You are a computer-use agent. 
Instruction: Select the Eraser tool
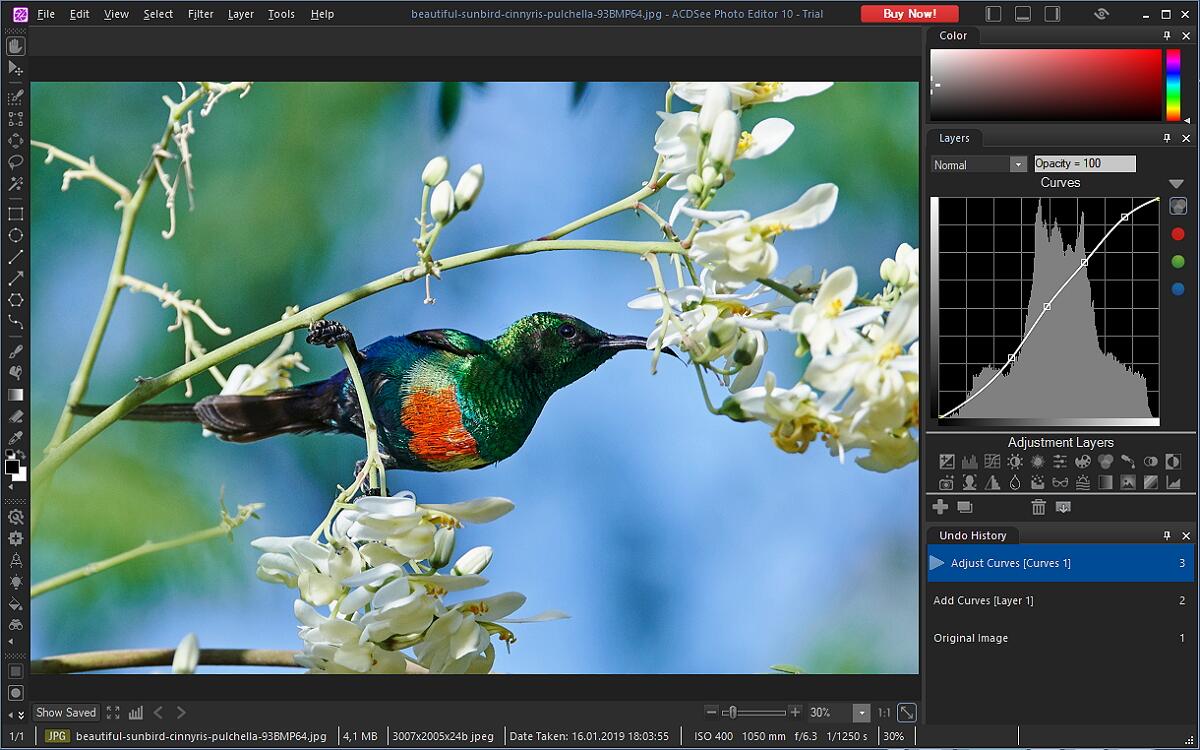click(15, 416)
